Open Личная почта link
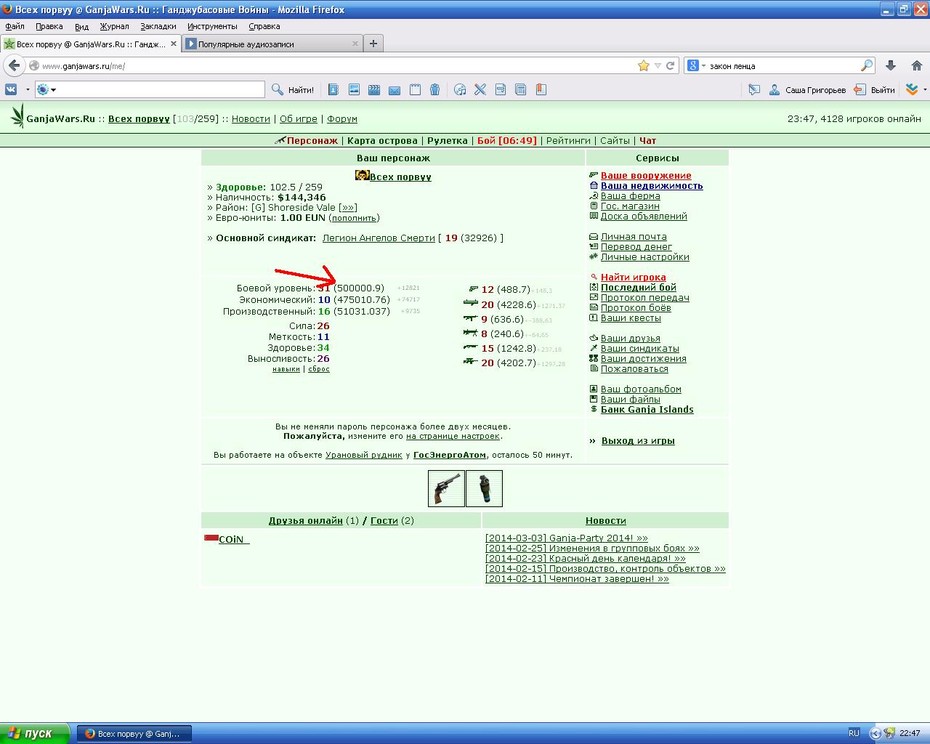The height and width of the screenshot is (744, 930). [633, 237]
